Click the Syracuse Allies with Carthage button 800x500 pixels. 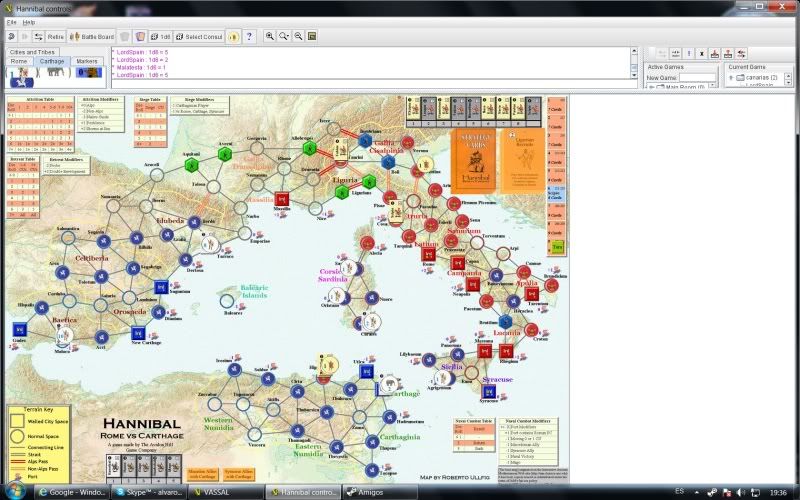(x=238, y=475)
